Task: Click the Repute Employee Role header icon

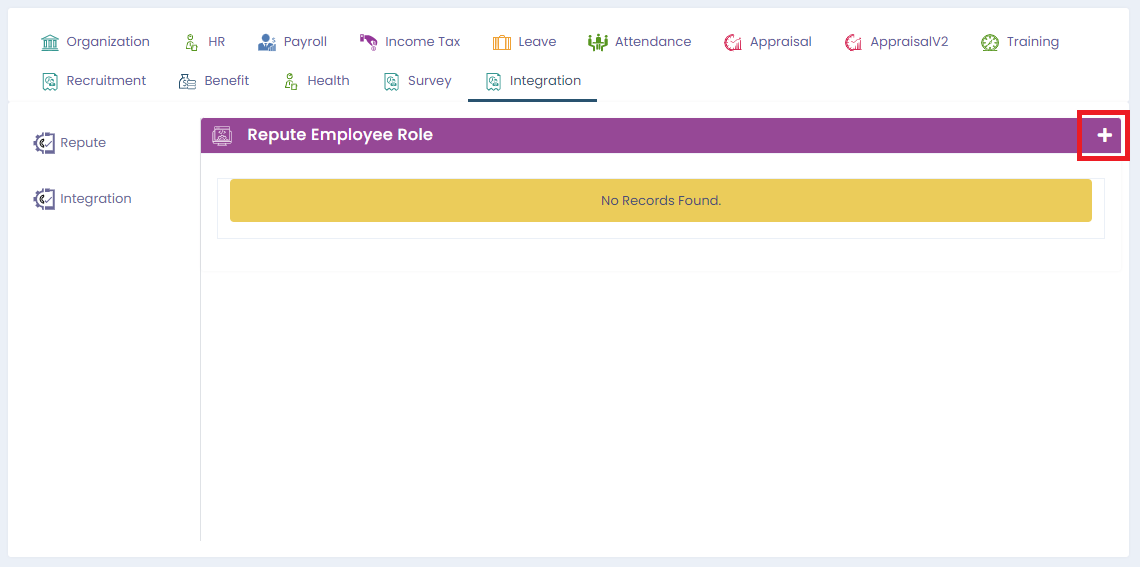Action: [222, 135]
